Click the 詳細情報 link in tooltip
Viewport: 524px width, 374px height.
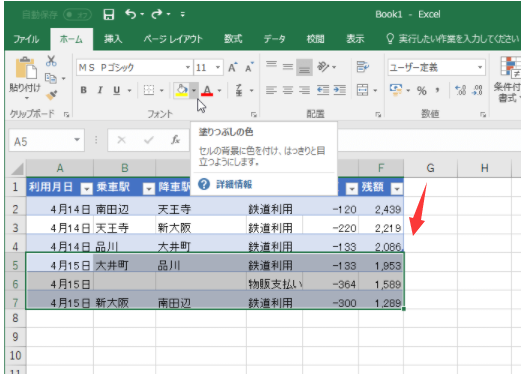pos(234,184)
